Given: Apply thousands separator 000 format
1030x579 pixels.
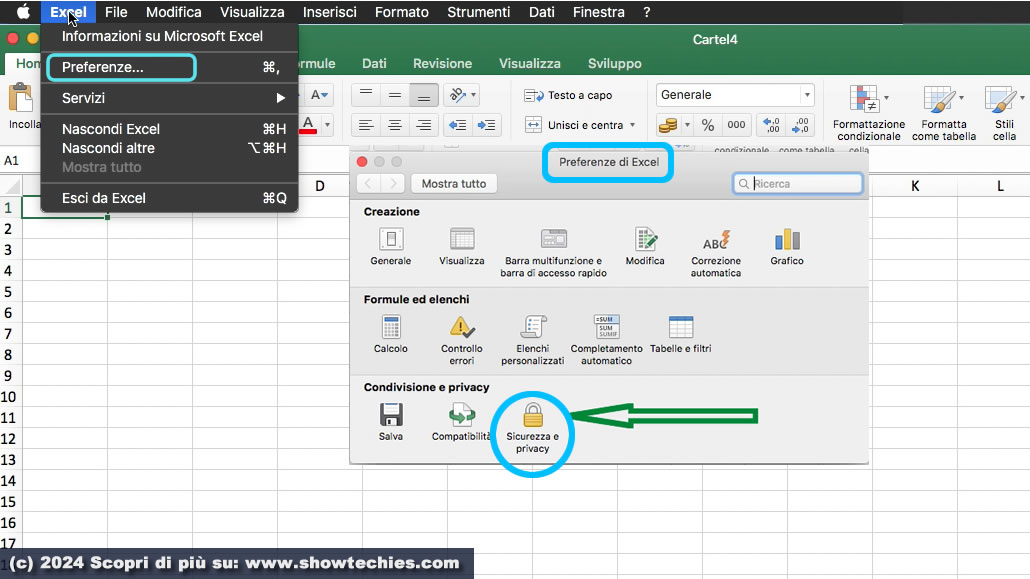Looking at the screenshot, I should click(736, 125).
